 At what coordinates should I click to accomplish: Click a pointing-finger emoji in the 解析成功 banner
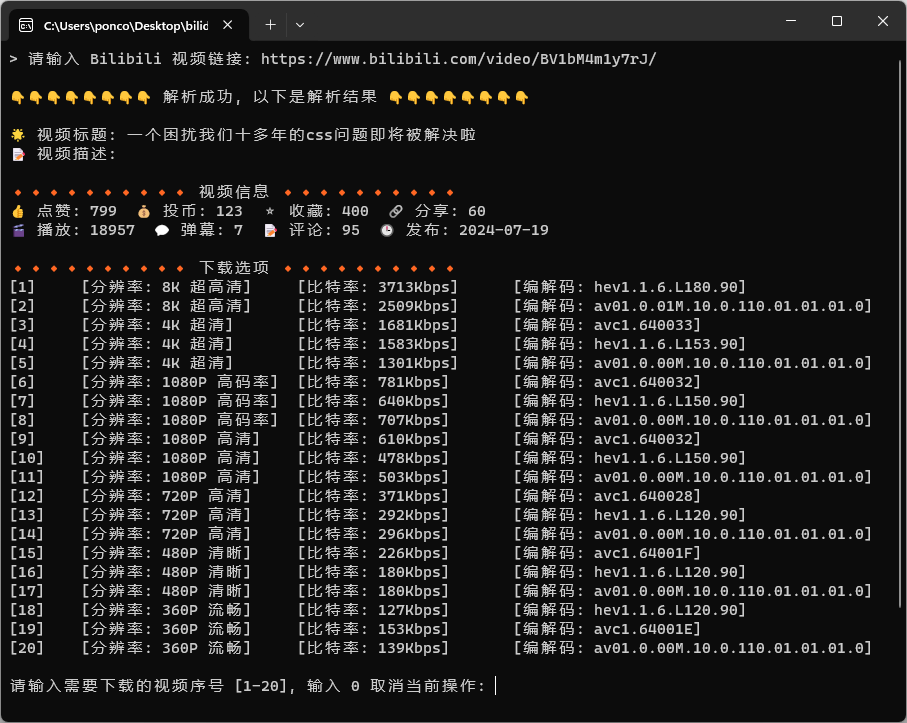point(20,99)
